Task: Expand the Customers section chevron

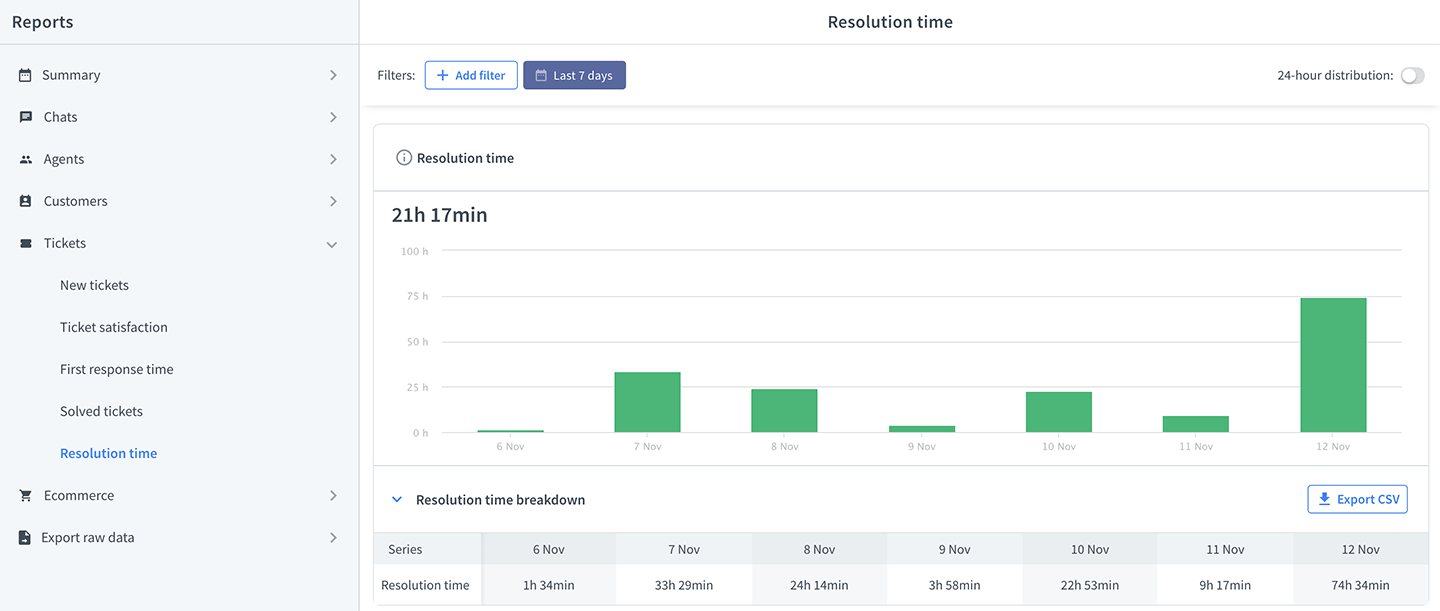Action: click(x=333, y=201)
